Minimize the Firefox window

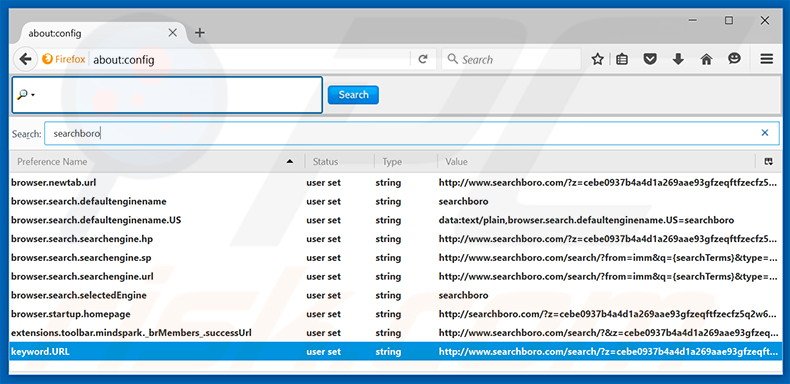point(693,21)
